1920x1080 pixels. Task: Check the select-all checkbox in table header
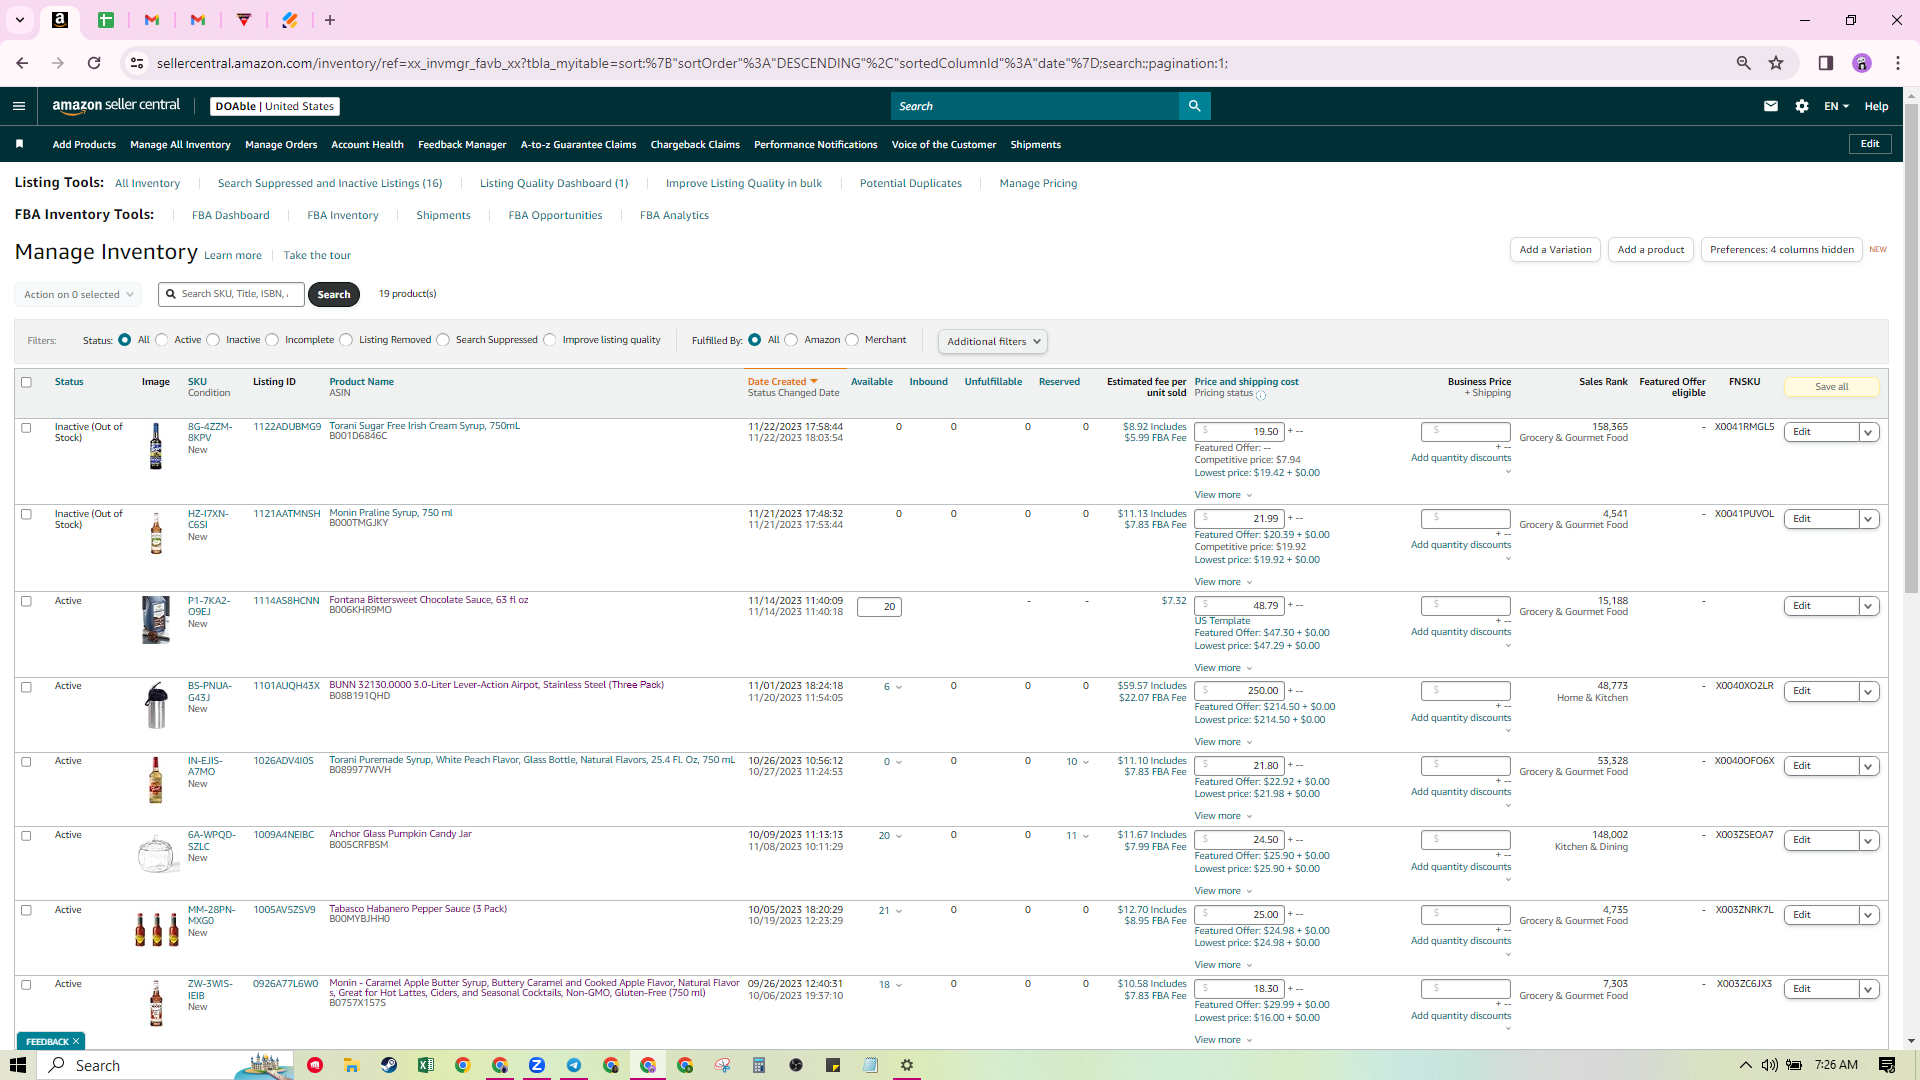click(27, 382)
